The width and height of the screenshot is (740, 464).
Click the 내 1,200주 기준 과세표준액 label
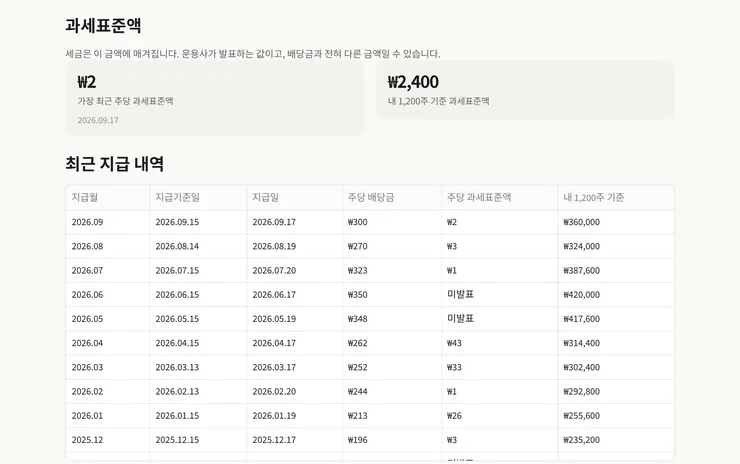[x=438, y=101]
